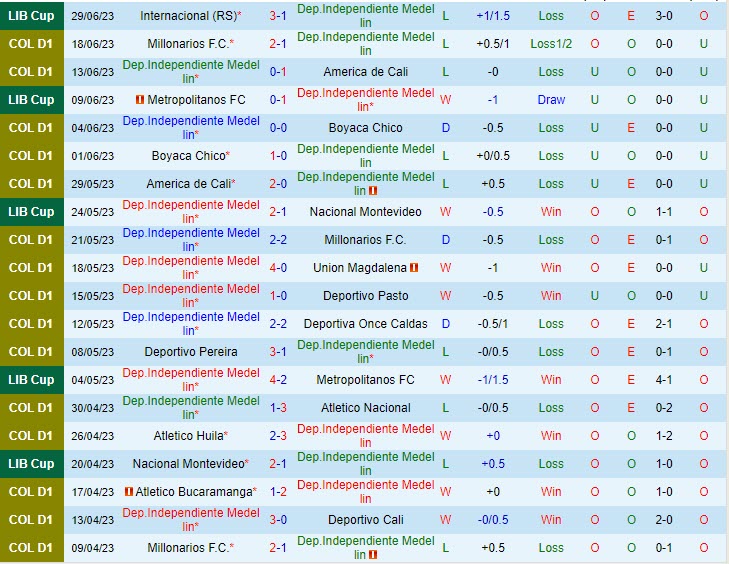Click half-time score 3-0 in 29/06/23 row

point(664,16)
